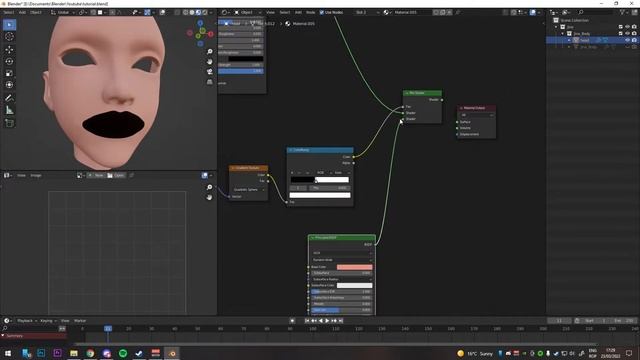Viewport: 640px width, 360px height.
Task: Open the Keying dropdown in timeline
Action: (x=48, y=321)
